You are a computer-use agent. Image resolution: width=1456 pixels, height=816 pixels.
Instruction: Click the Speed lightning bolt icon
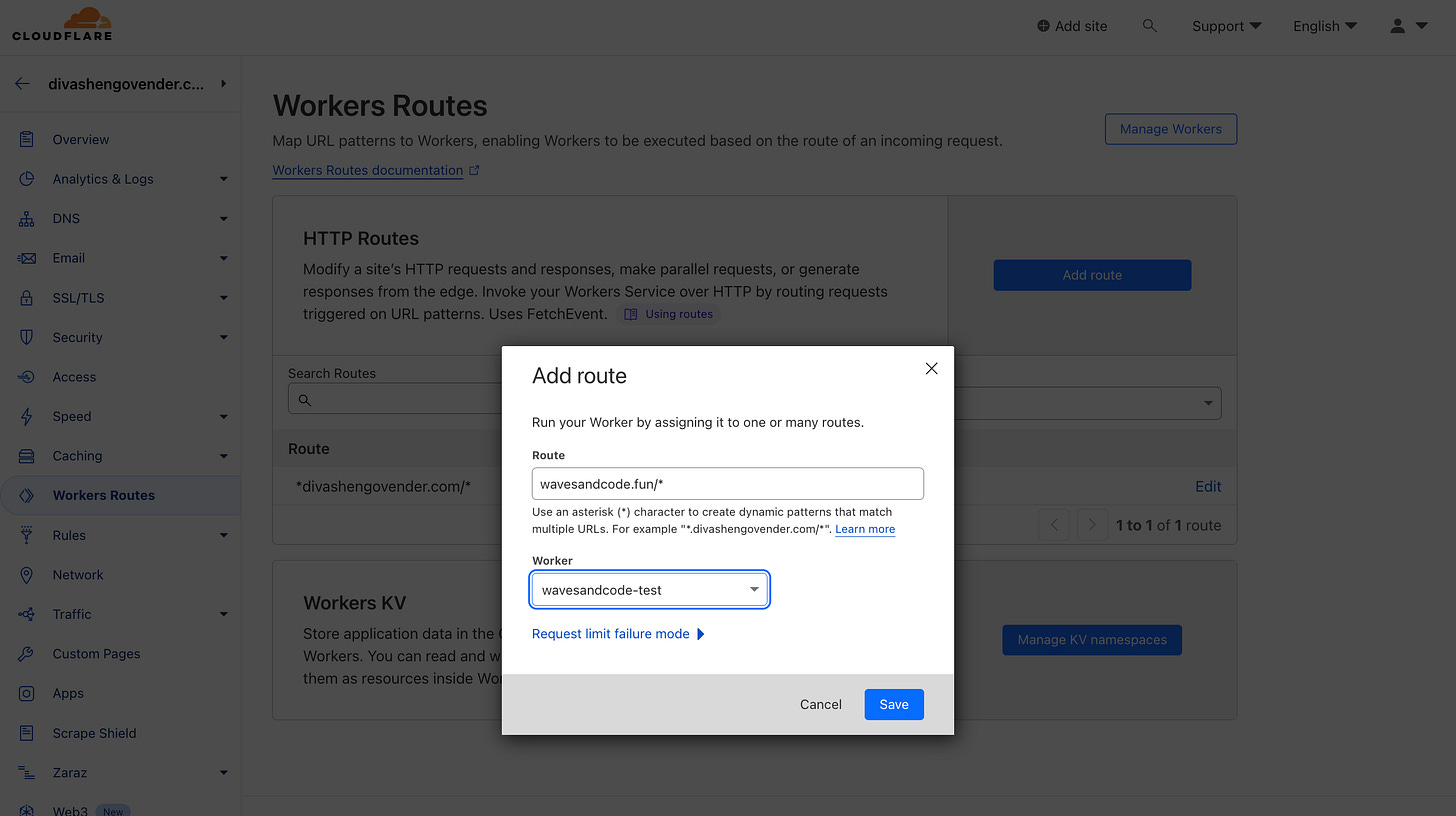[27, 416]
